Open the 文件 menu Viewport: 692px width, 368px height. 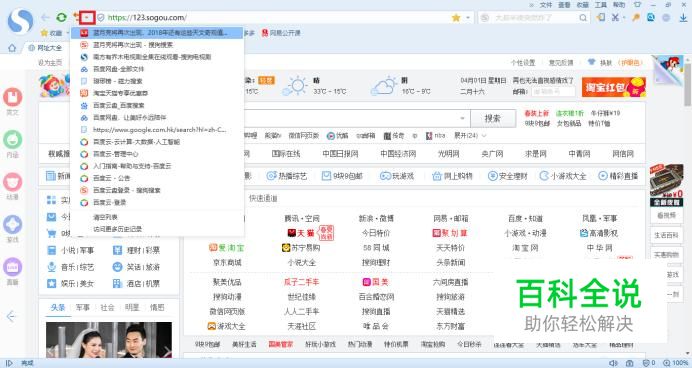(x=546, y=5)
